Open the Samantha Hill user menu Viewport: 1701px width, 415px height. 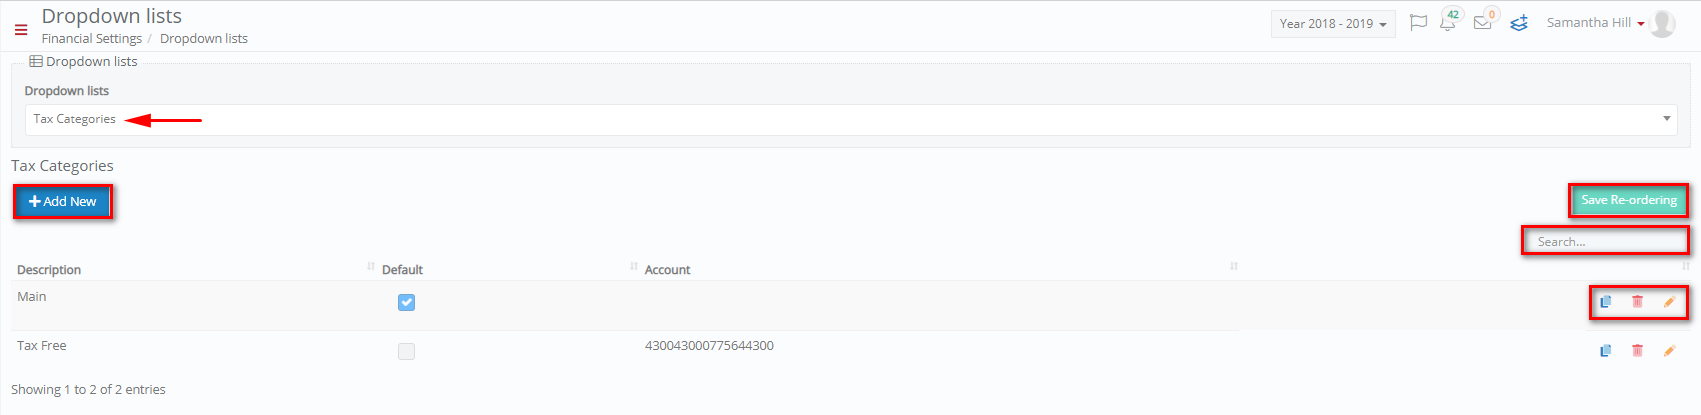[1595, 23]
